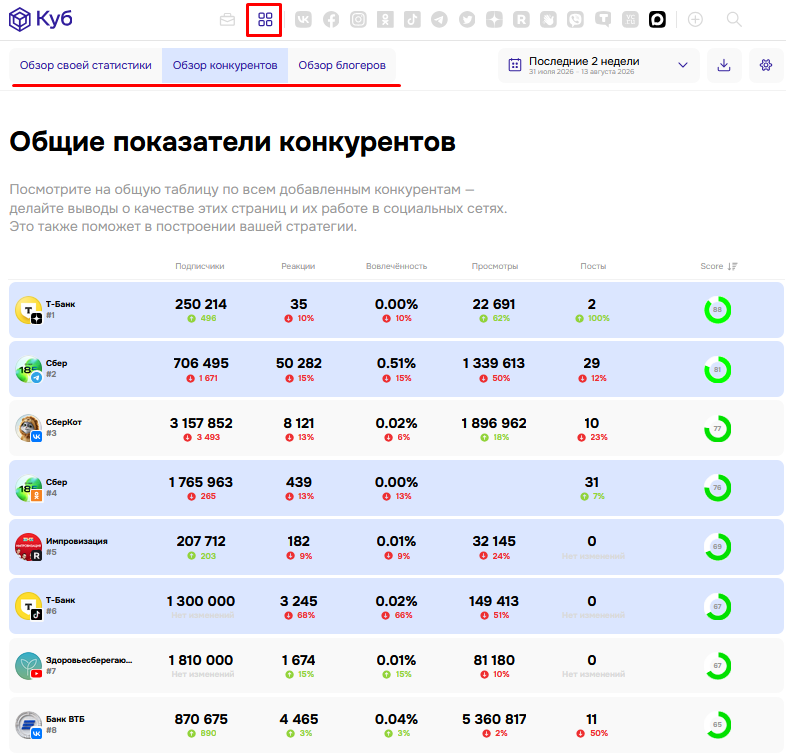Open the briefcase icon in top bar
786x754 pixels.
(227, 20)
